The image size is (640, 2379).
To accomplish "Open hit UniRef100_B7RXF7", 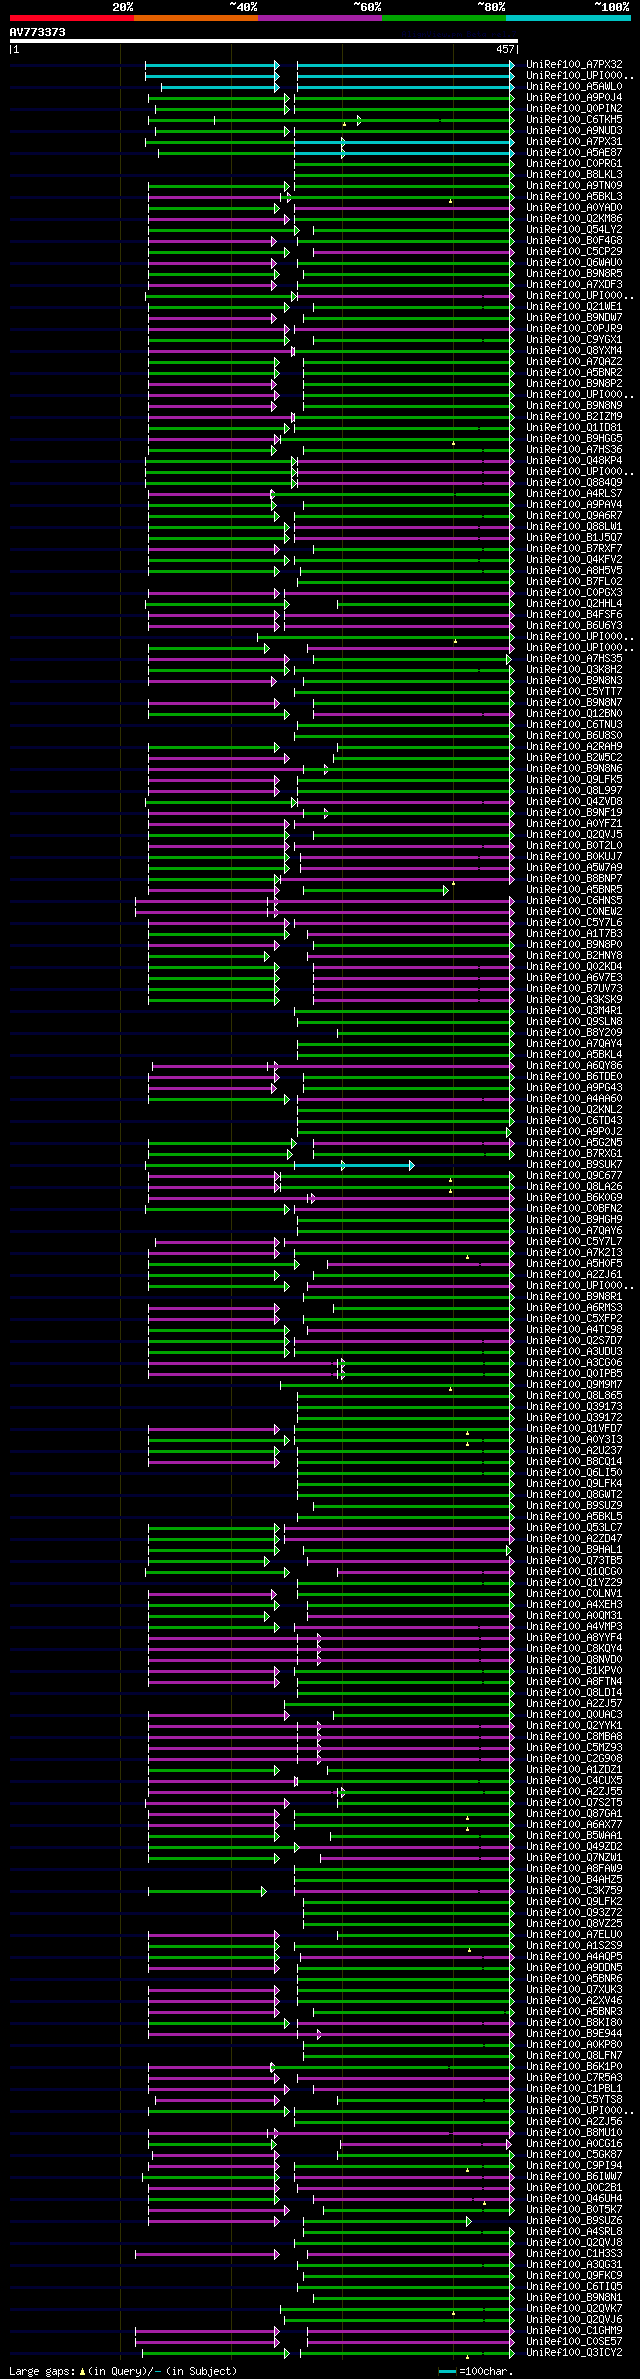I will 574,548.
